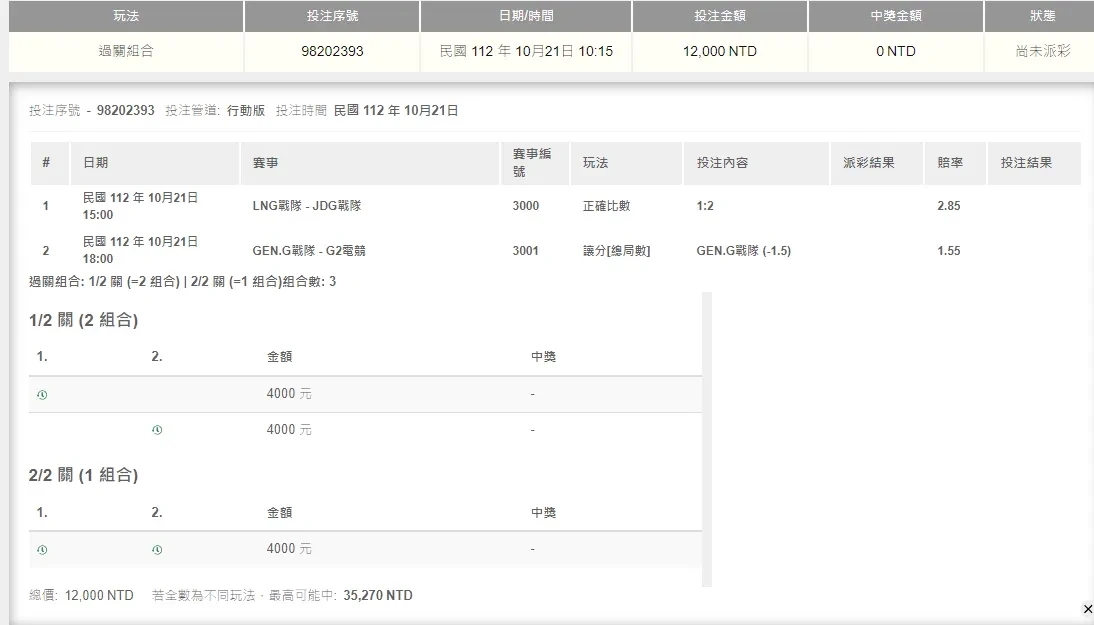Viewport: 1094px width, 625px height.
Task: Close the bet detail panel with X
Action: tap(1087, 609)
